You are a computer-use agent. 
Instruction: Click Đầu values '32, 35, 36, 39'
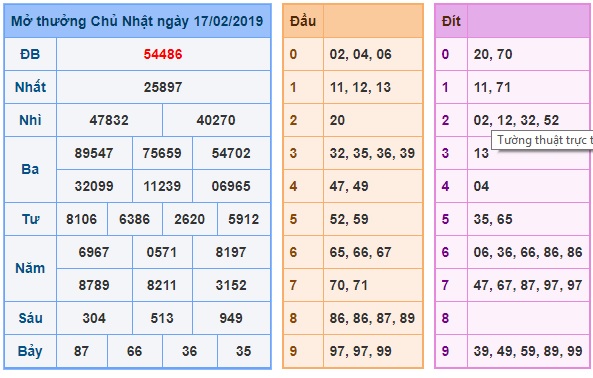372,153
